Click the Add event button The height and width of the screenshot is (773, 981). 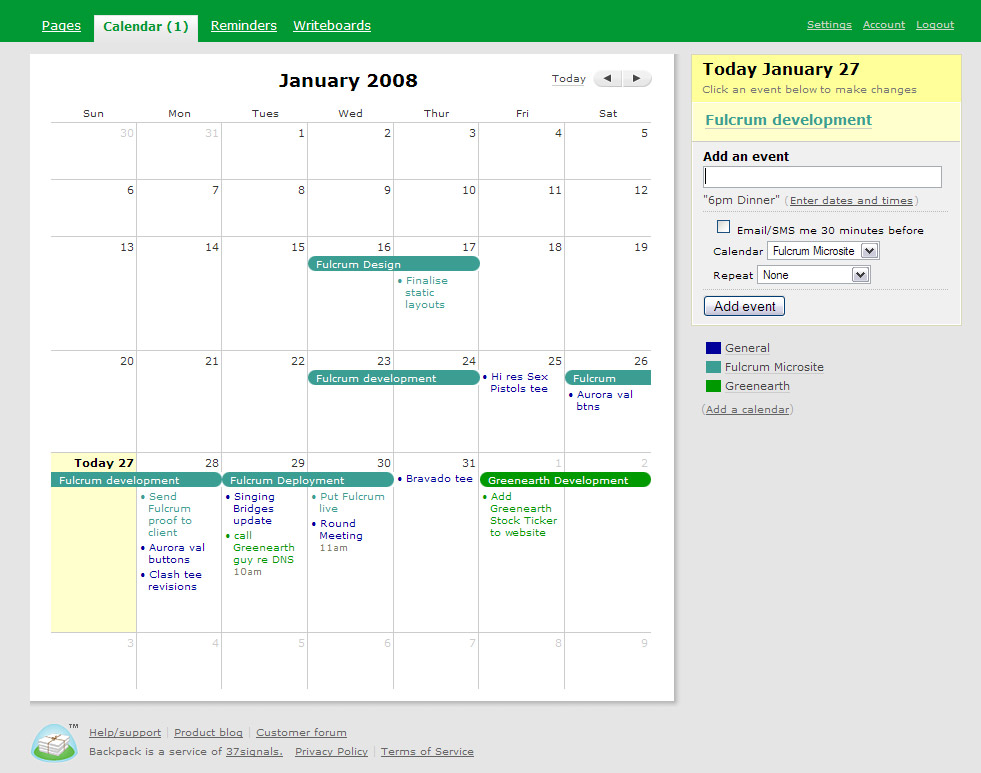click(x=745, y=306)
